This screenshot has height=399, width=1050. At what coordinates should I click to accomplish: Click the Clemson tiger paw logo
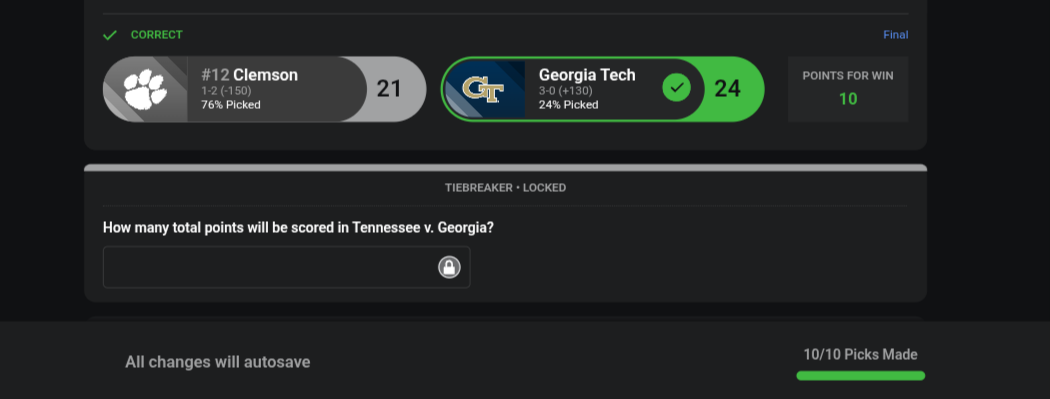145,89
